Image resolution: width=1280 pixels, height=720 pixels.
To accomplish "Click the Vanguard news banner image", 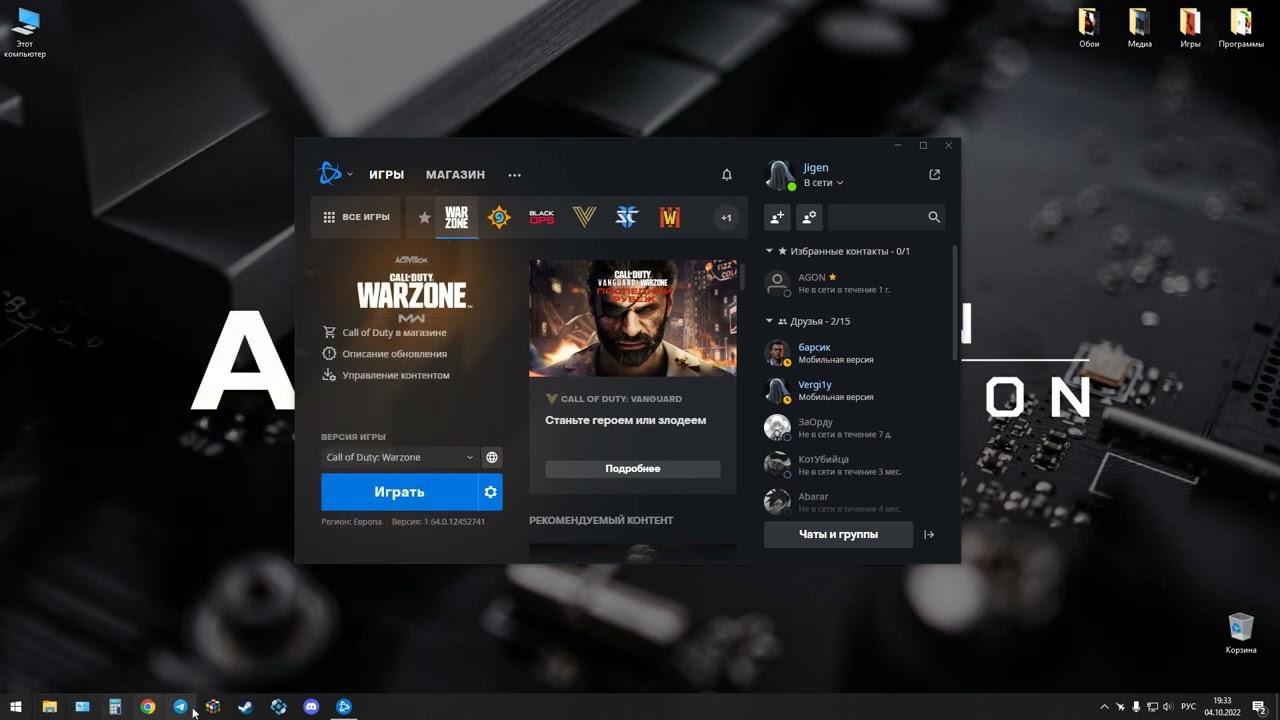I will click(633, 318).
